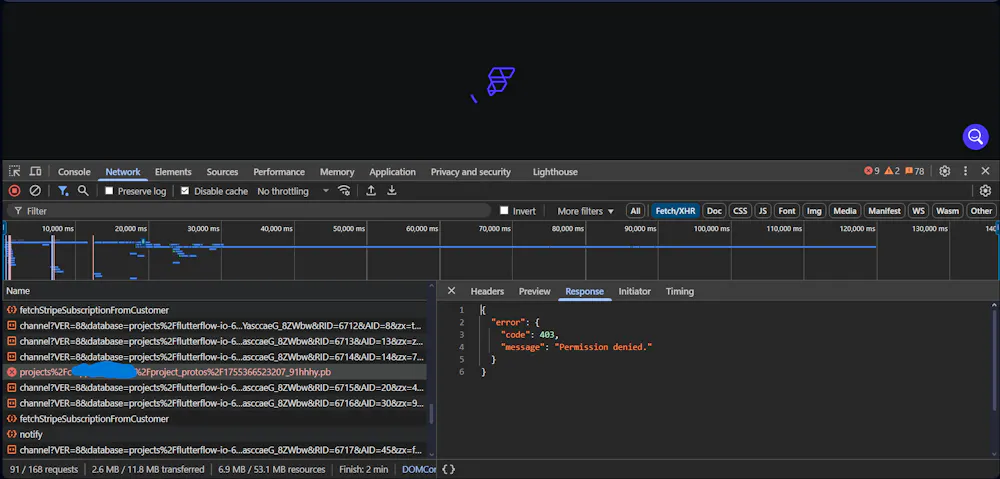The width and height of the screenshot is (1000, 479).
Task: Uncheck the Disable cache checkbox
Action: point(185,191)
